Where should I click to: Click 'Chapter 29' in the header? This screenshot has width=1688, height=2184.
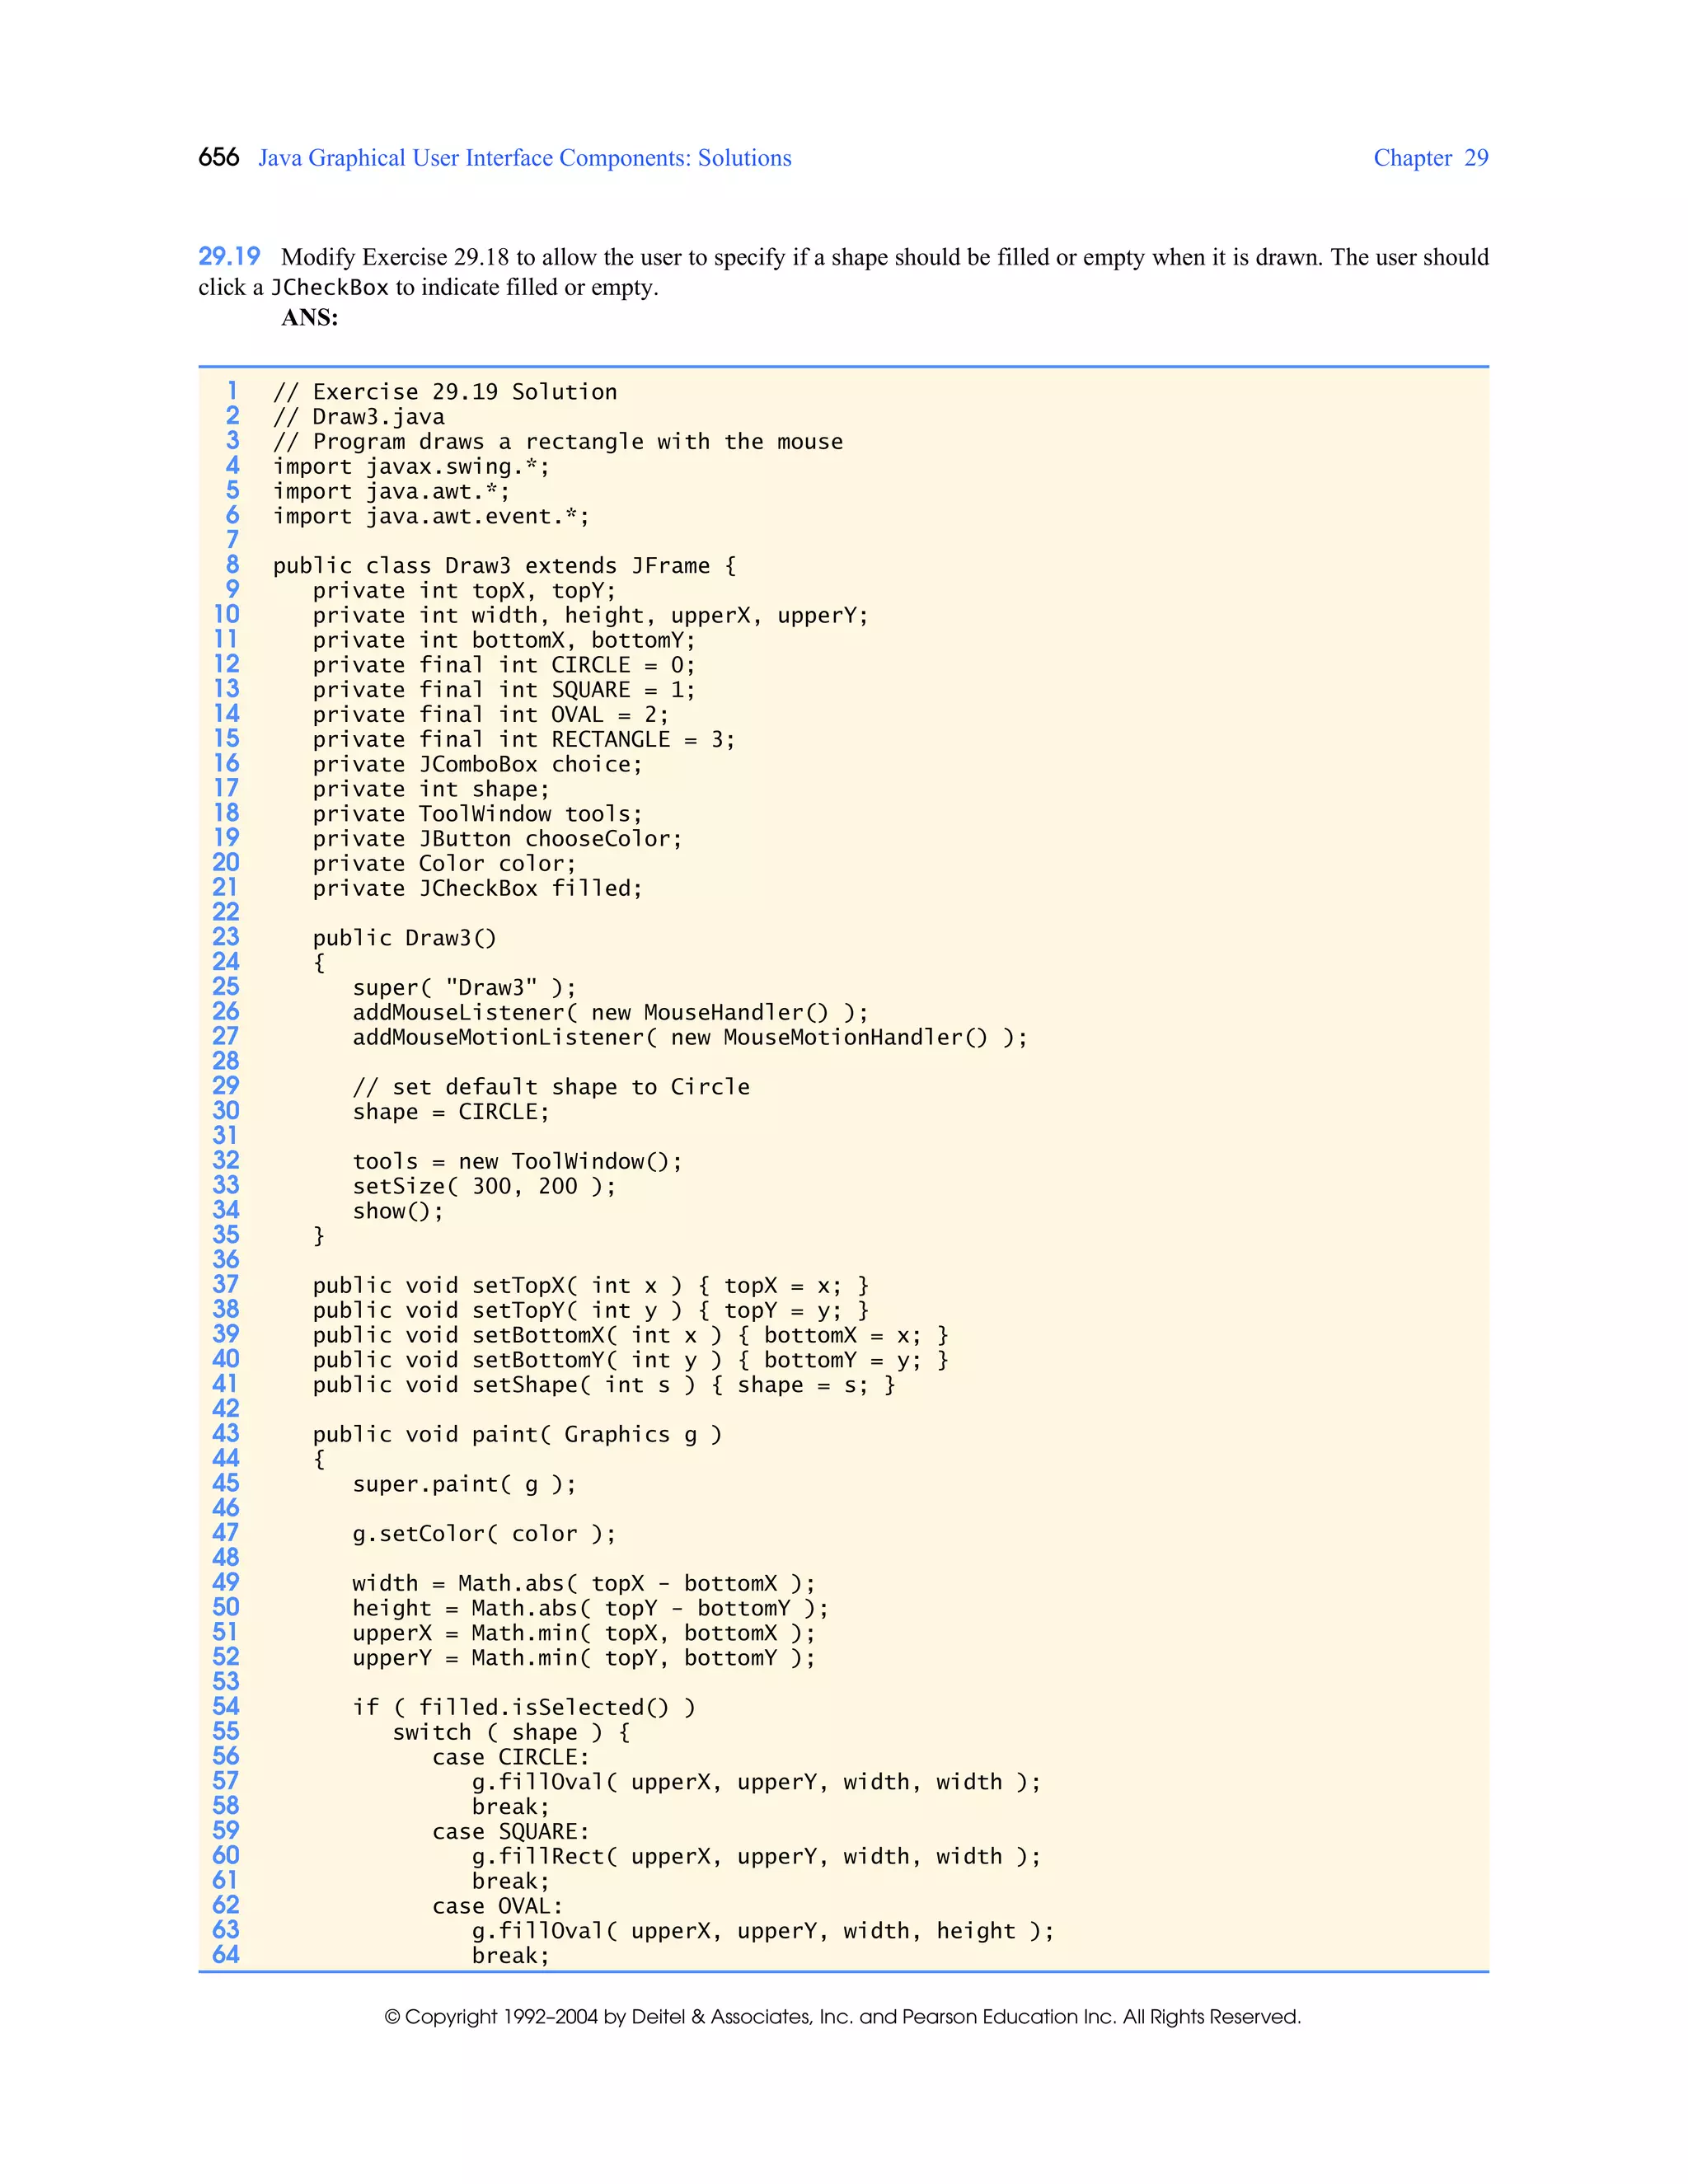pyautogui.click(x=1430, y=158)
